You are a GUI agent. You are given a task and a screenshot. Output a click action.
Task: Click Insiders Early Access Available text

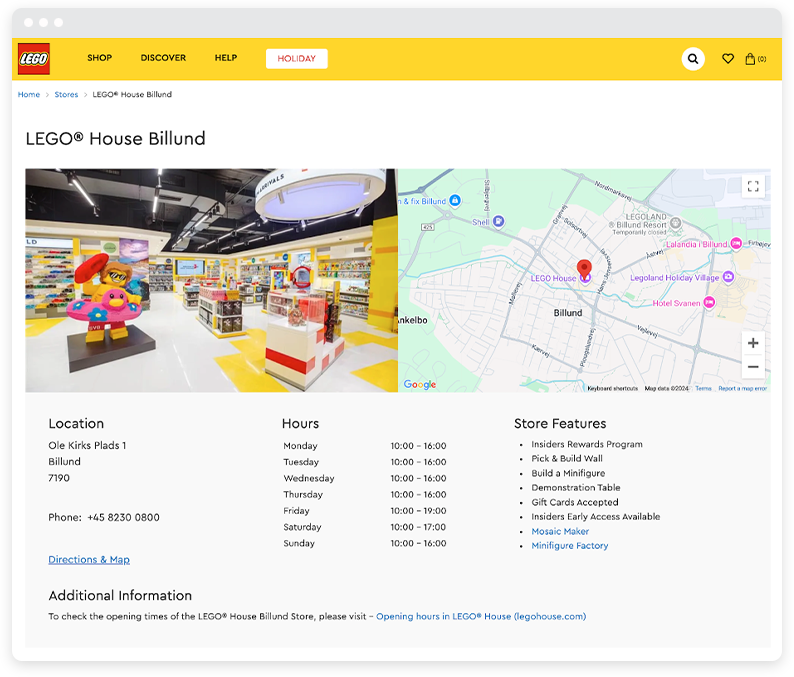point(596,516)
